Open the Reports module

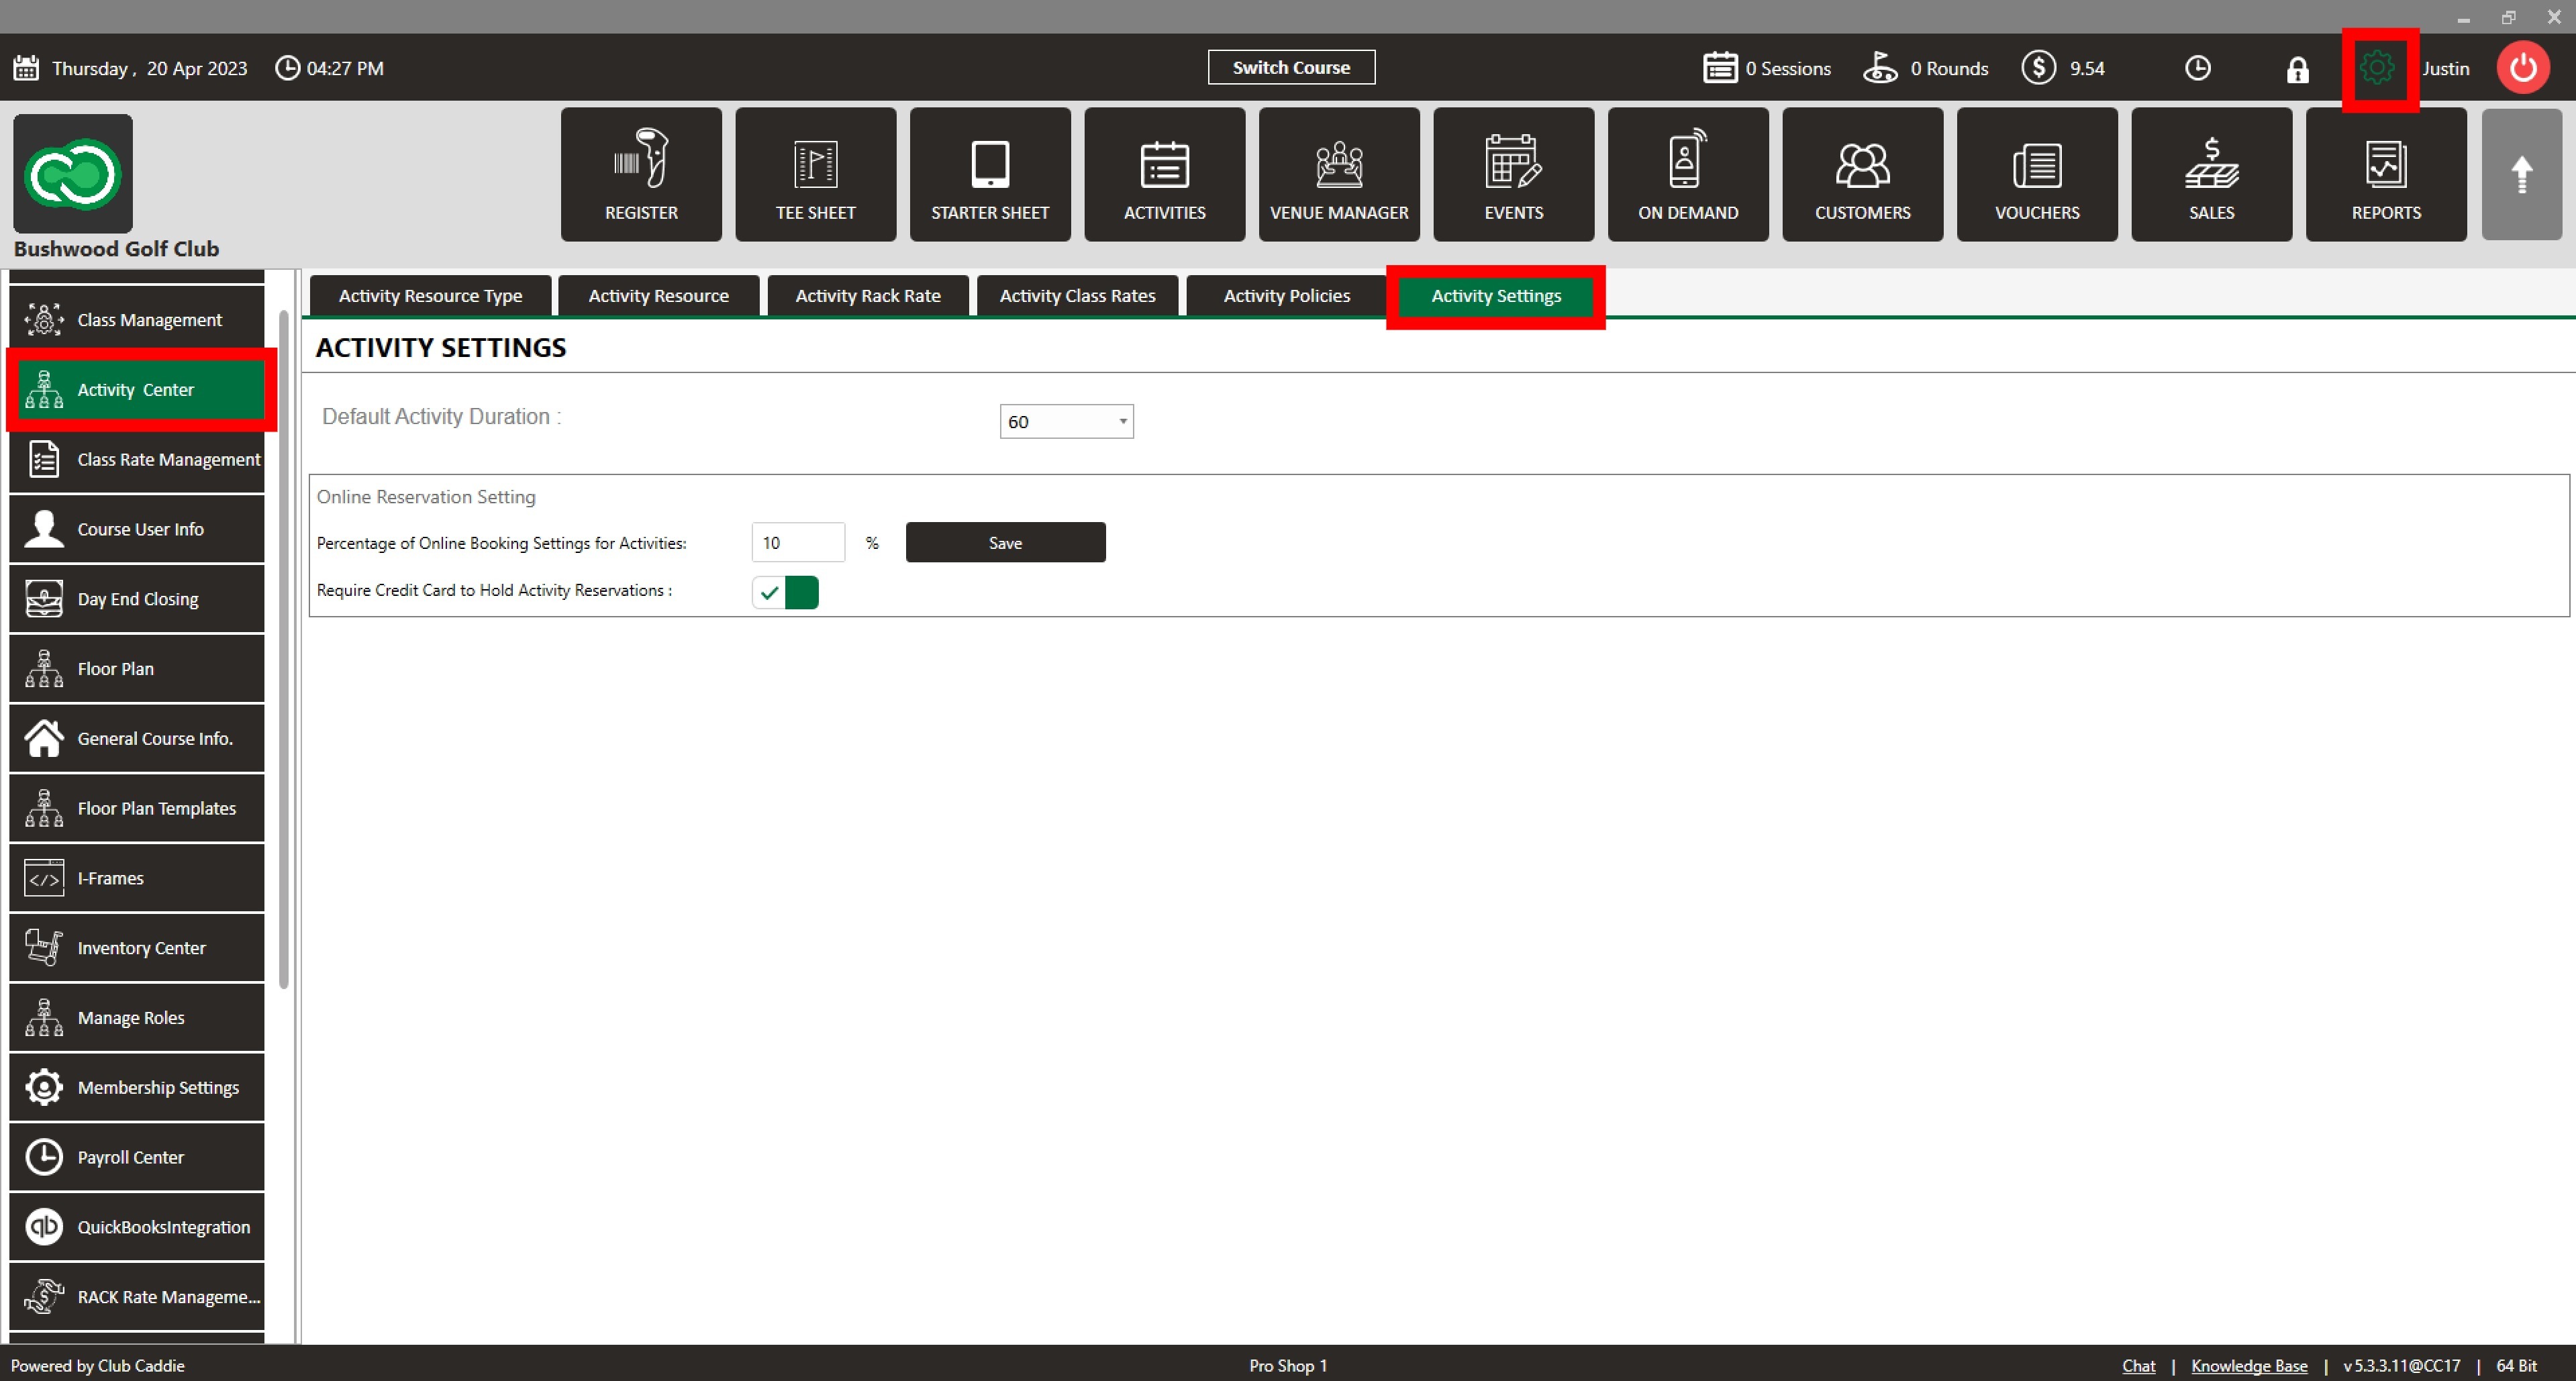(2386, 174)
